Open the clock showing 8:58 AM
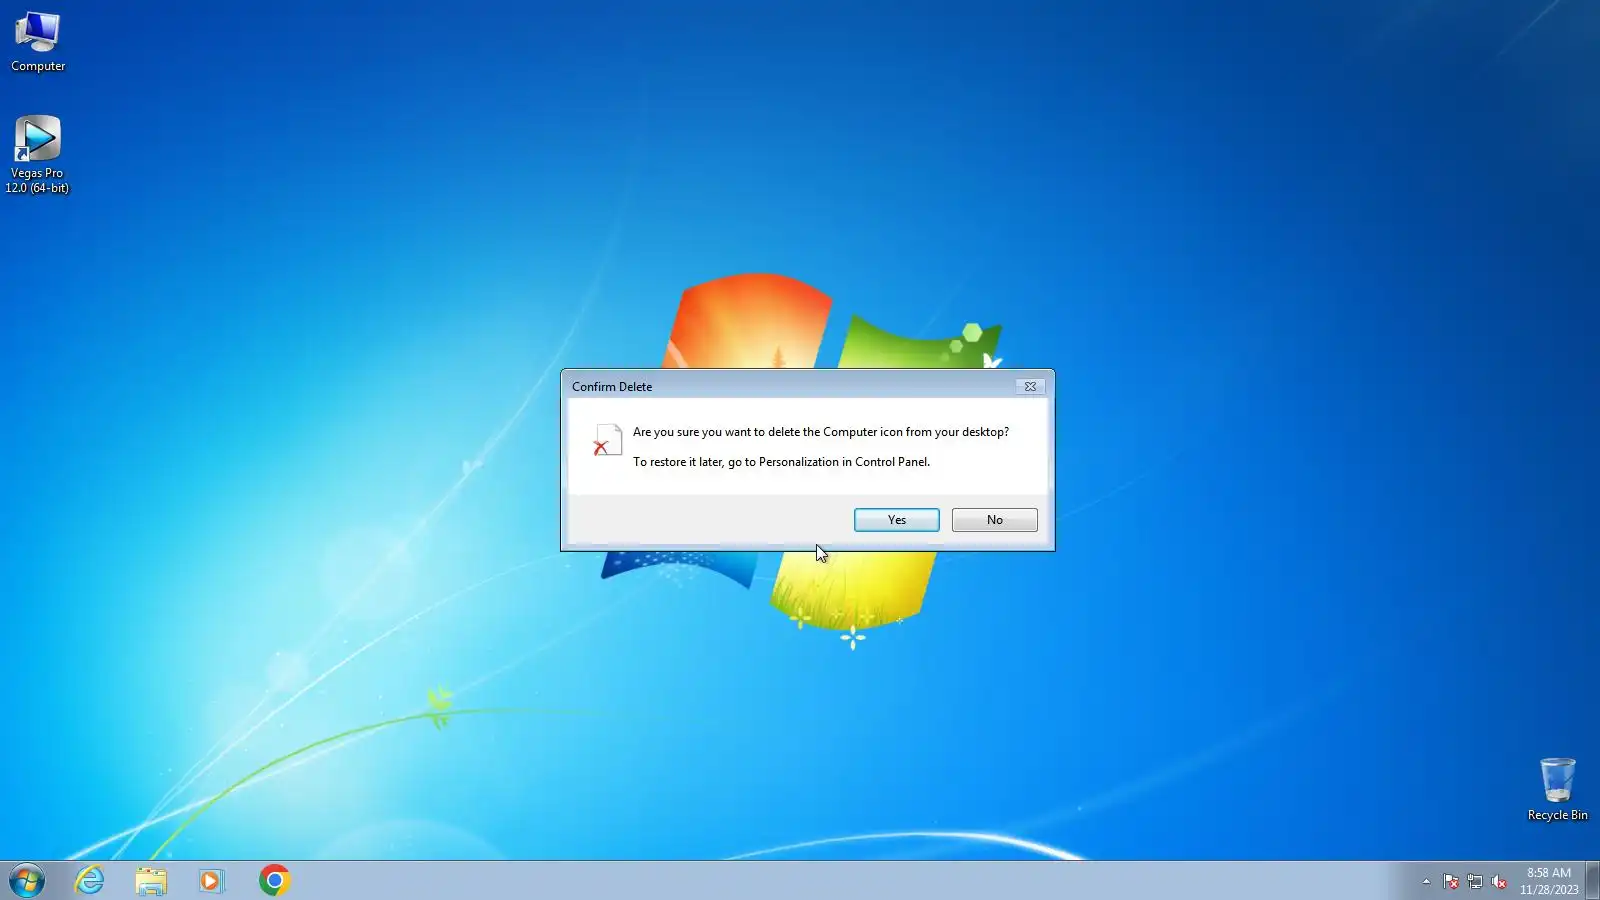Screen dimensions: 1600x900 (x=1549, y=881)
